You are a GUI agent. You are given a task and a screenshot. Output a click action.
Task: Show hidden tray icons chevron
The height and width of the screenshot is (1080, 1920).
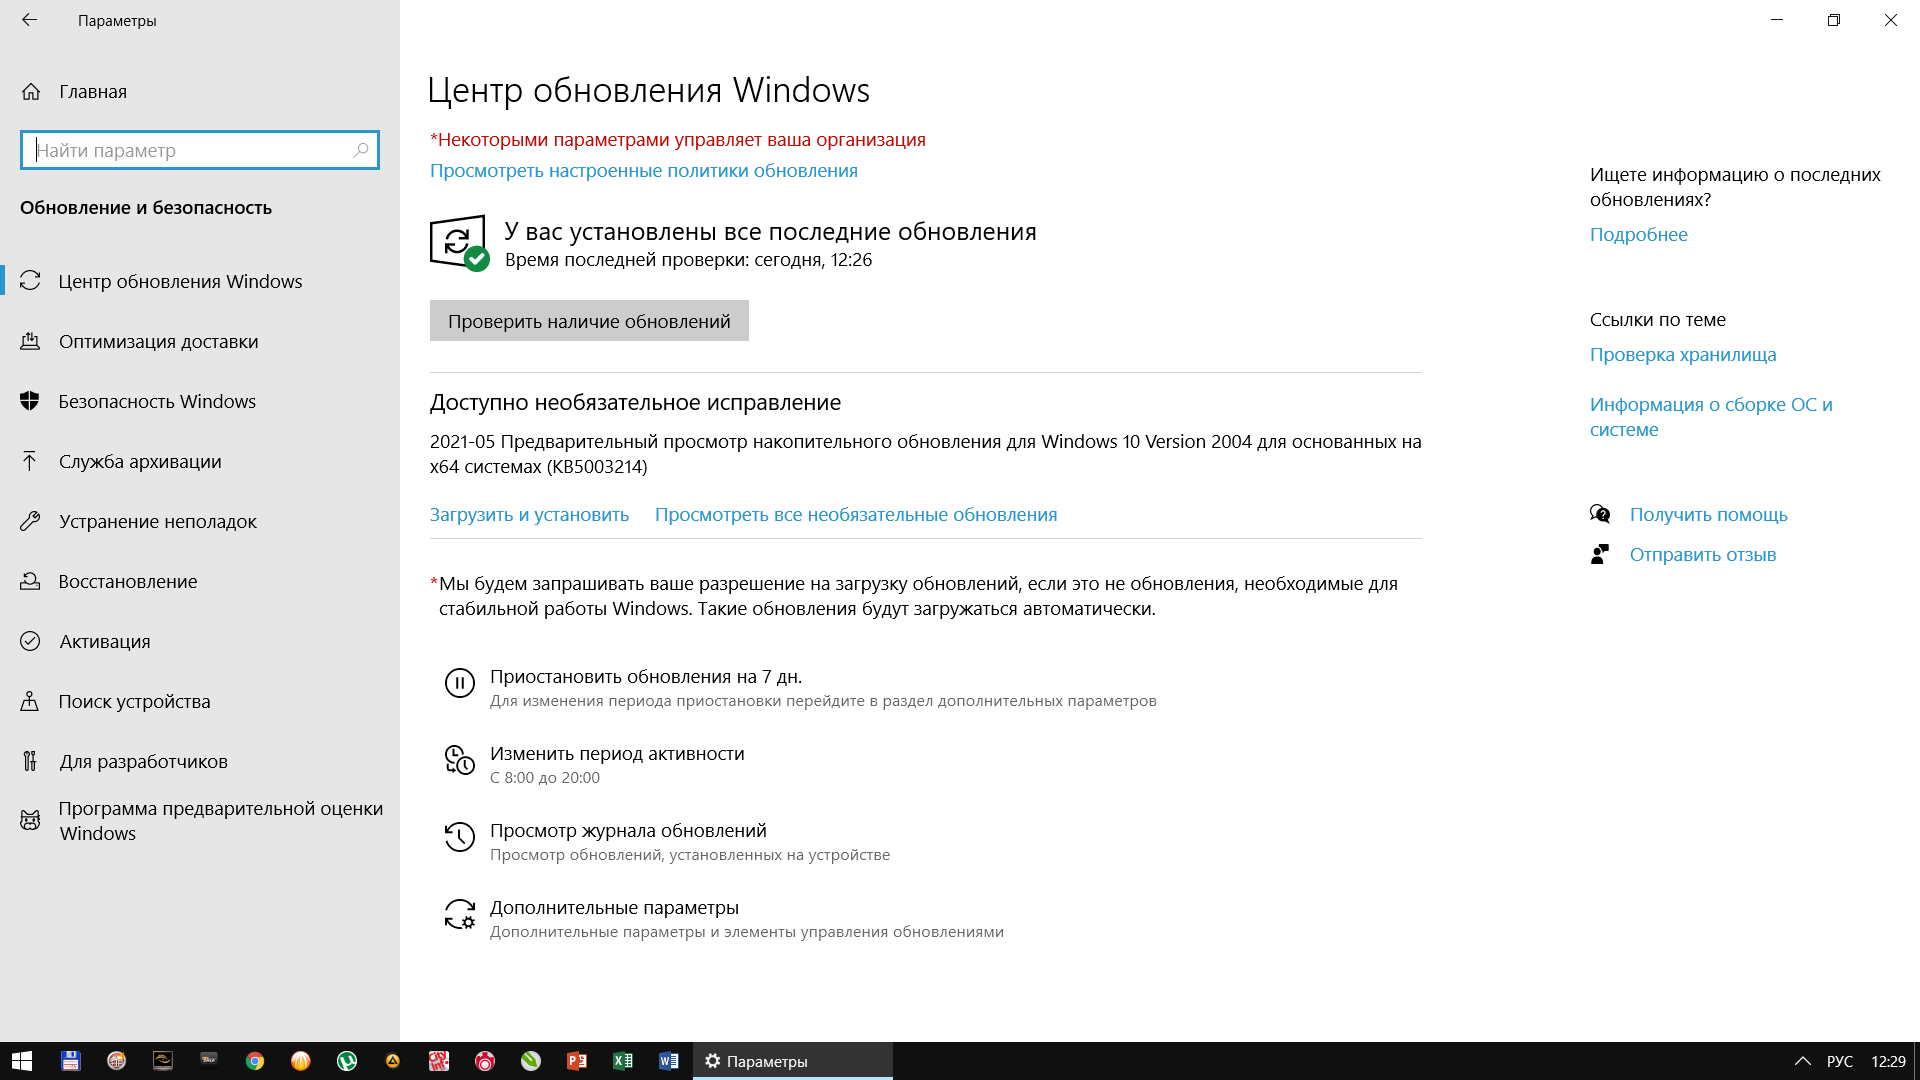[x=1802, y=1061]
